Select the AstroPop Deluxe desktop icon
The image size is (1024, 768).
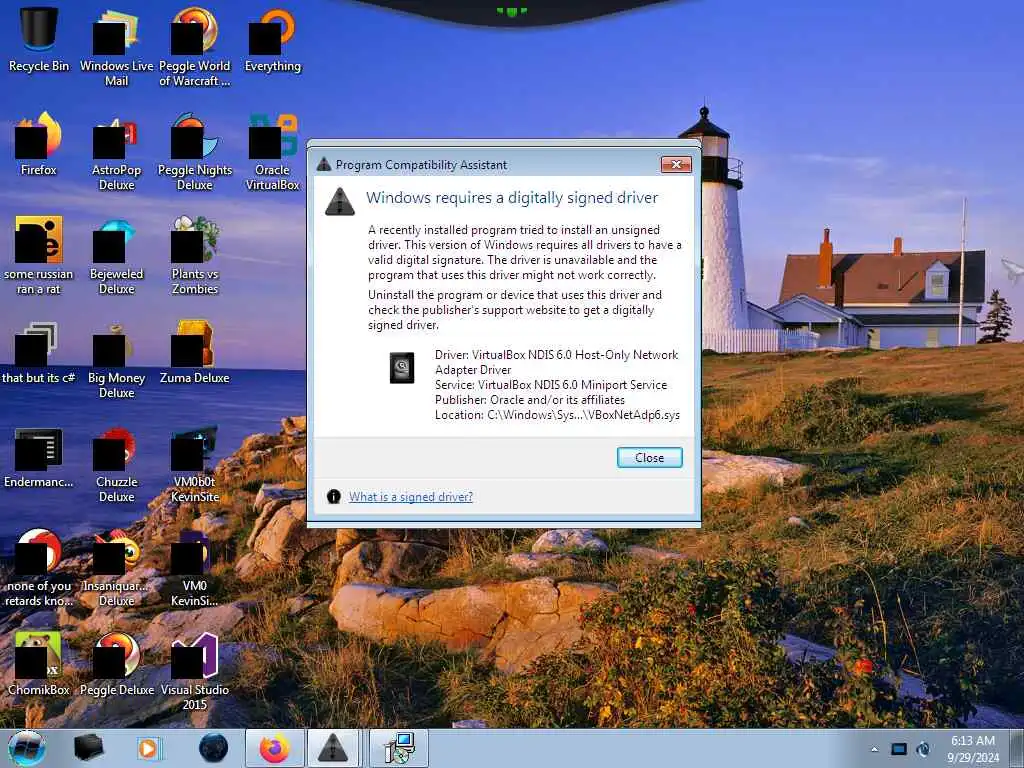(x=116, y=152)
